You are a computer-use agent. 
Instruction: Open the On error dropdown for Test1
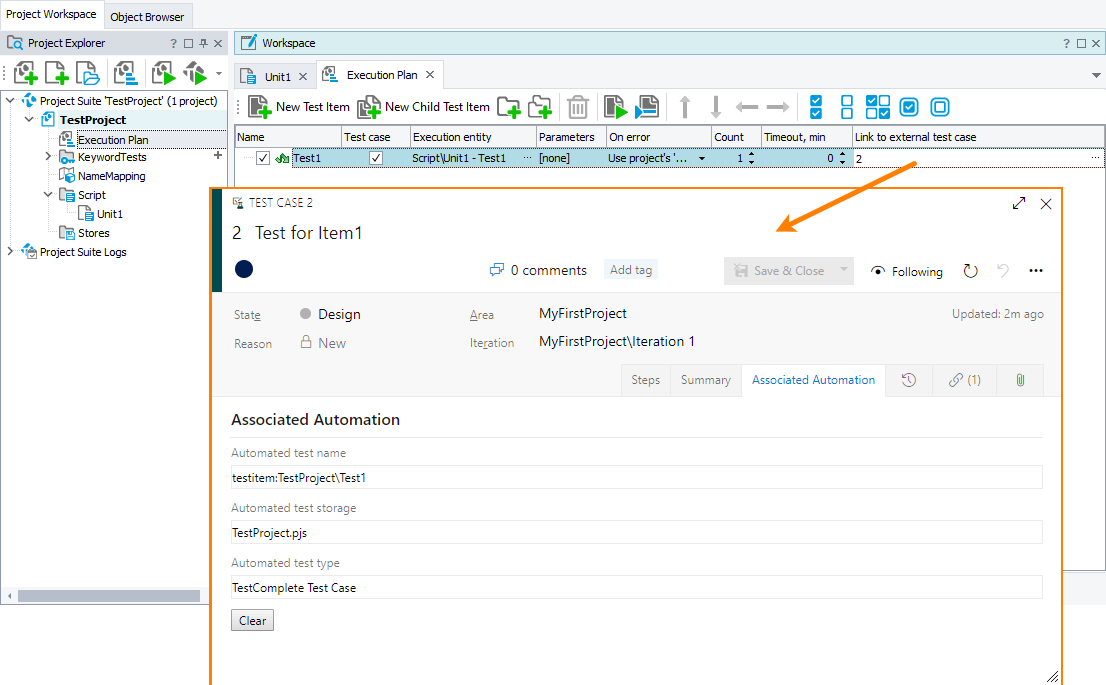701,157
